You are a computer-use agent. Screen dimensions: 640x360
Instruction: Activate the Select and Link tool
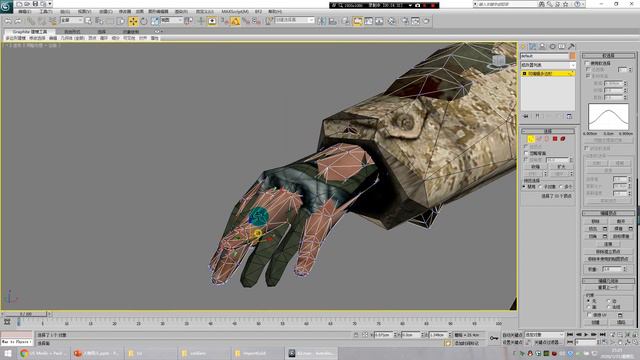pyautogui.click(x=31, y=20)
